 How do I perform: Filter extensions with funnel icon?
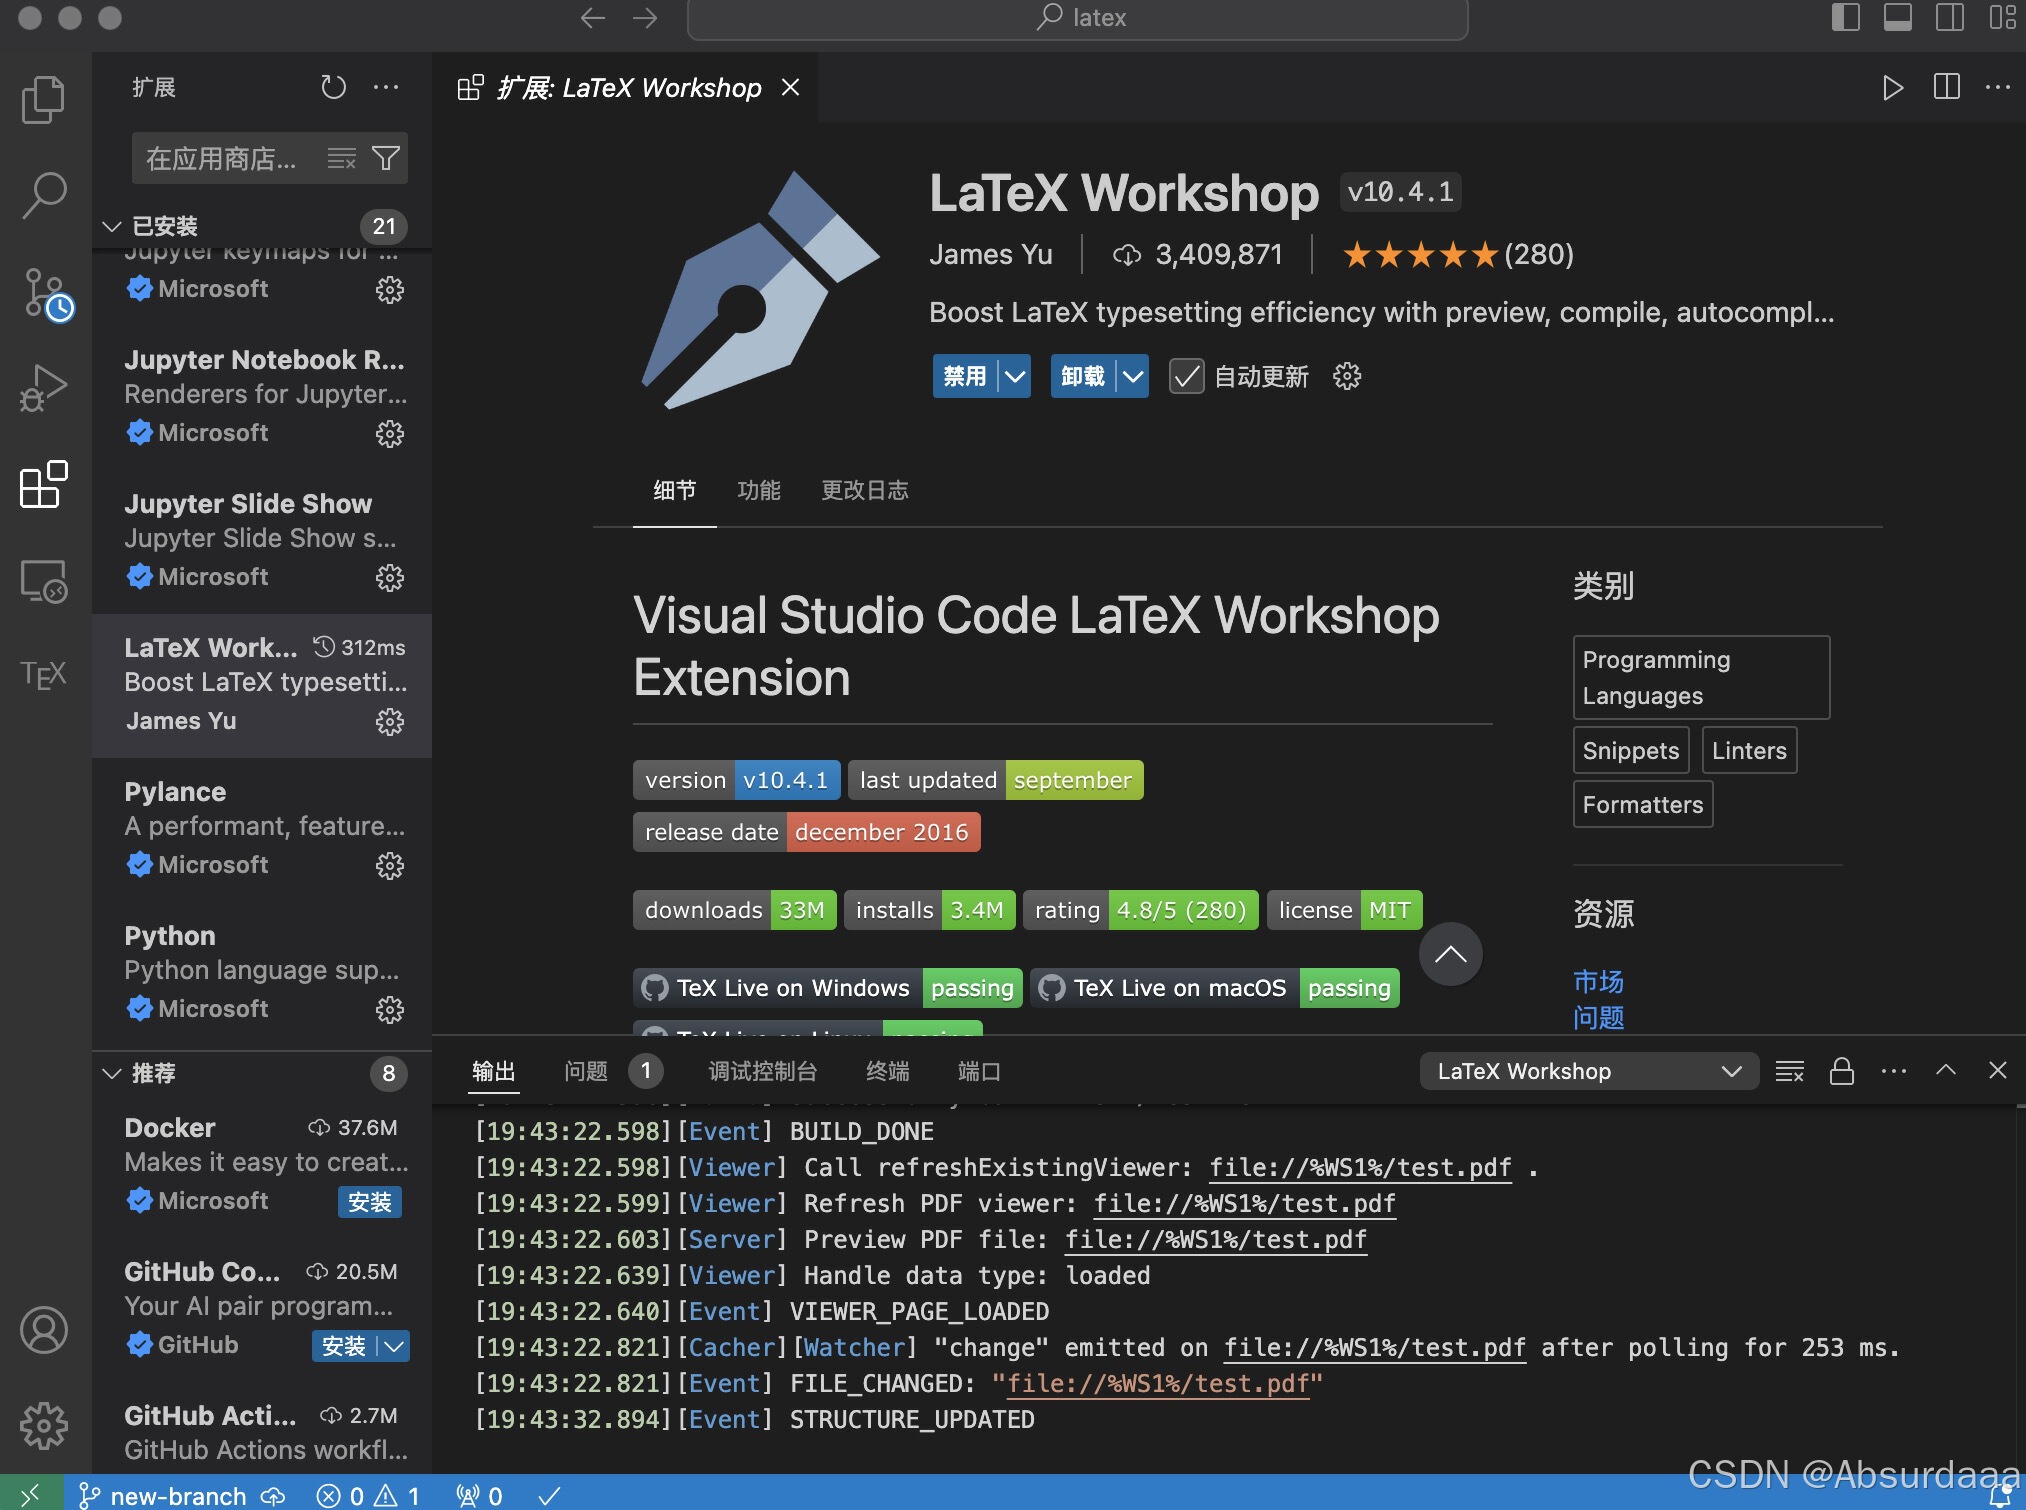click(386, 158)
